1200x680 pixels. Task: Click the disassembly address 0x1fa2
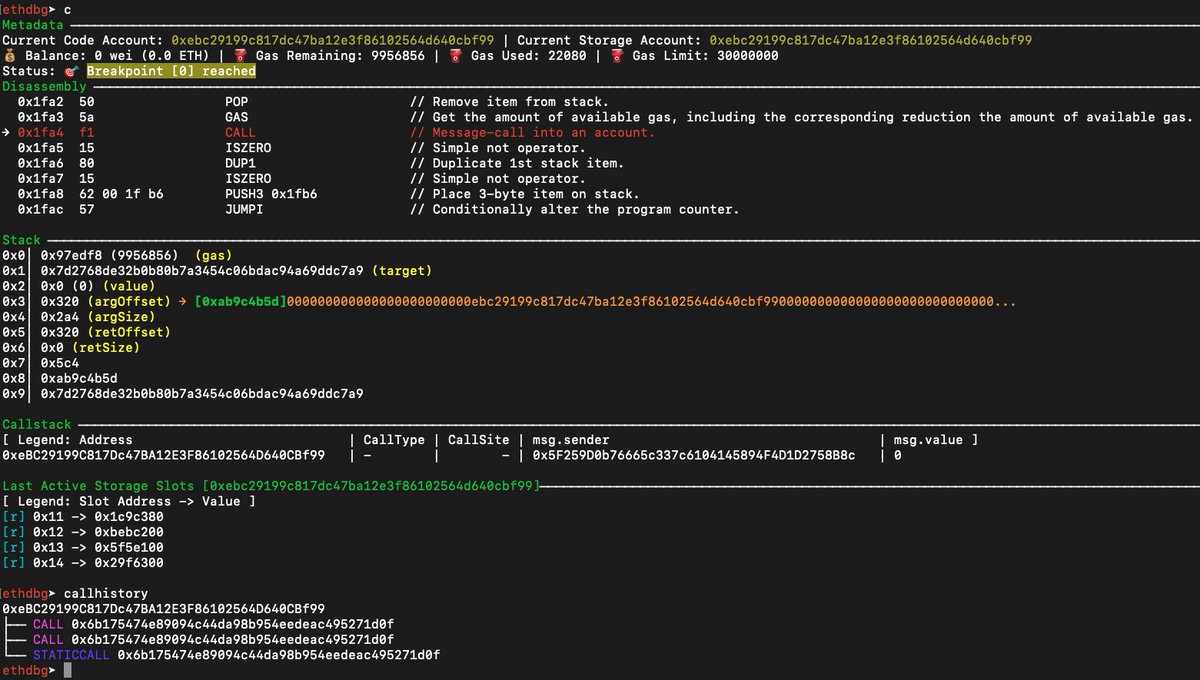click(41, 102)
